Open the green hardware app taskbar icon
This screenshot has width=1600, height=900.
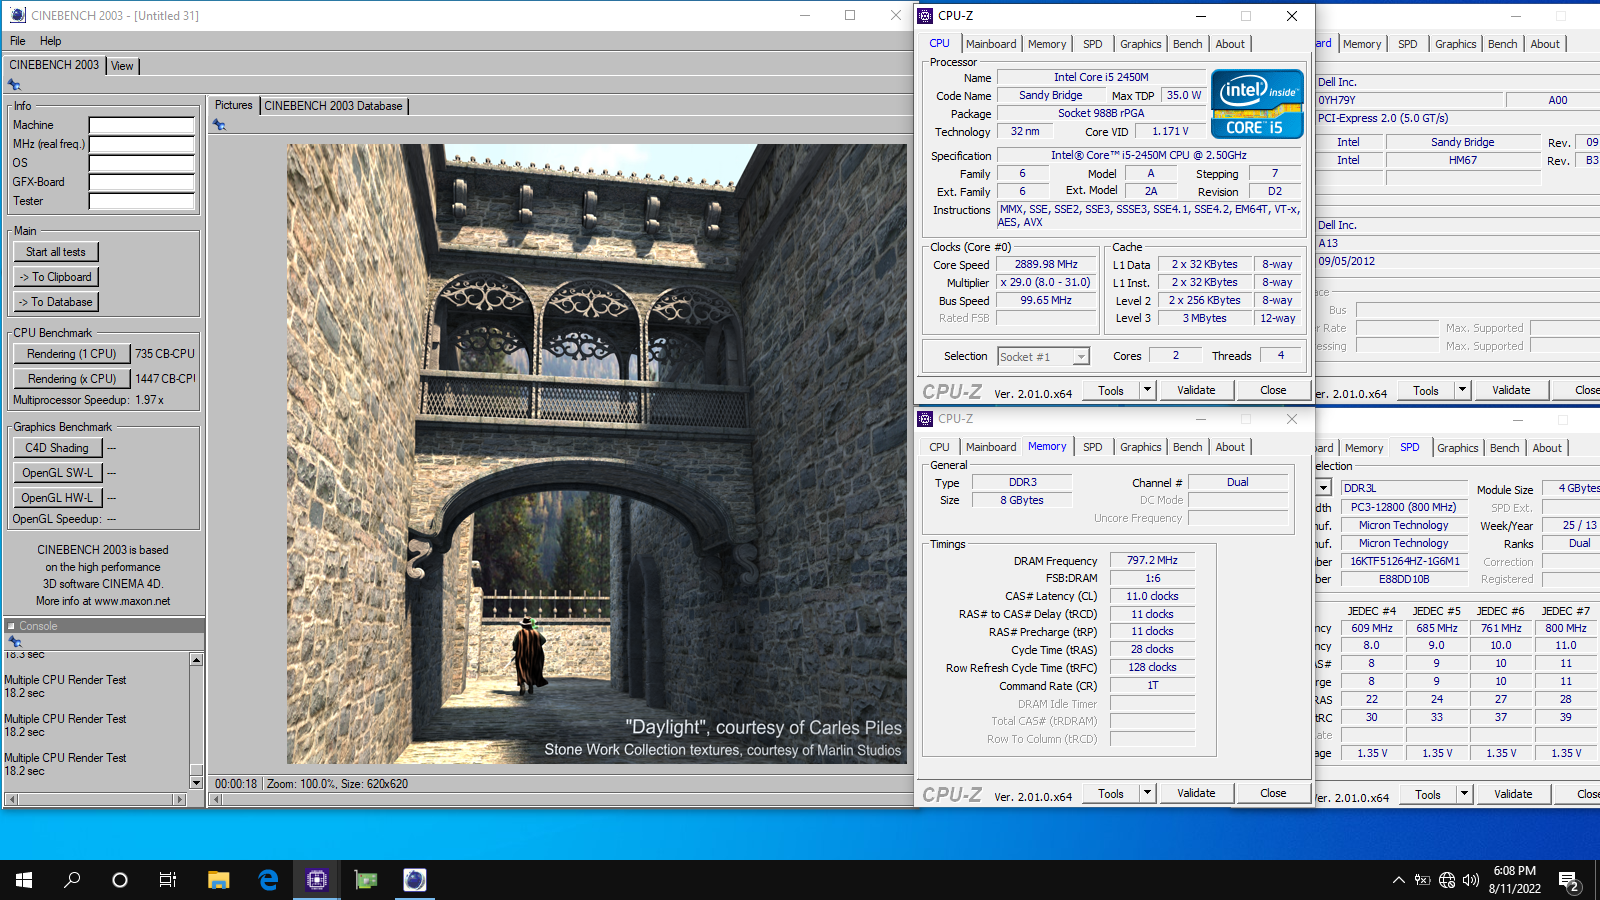(x=366, y=880)
